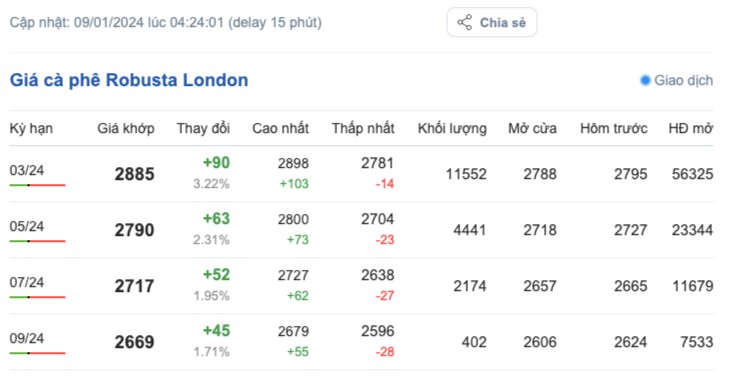Sort by the Thay đổi column header
This screenshot has width=731, height=377.
click(x=203, y=129)
